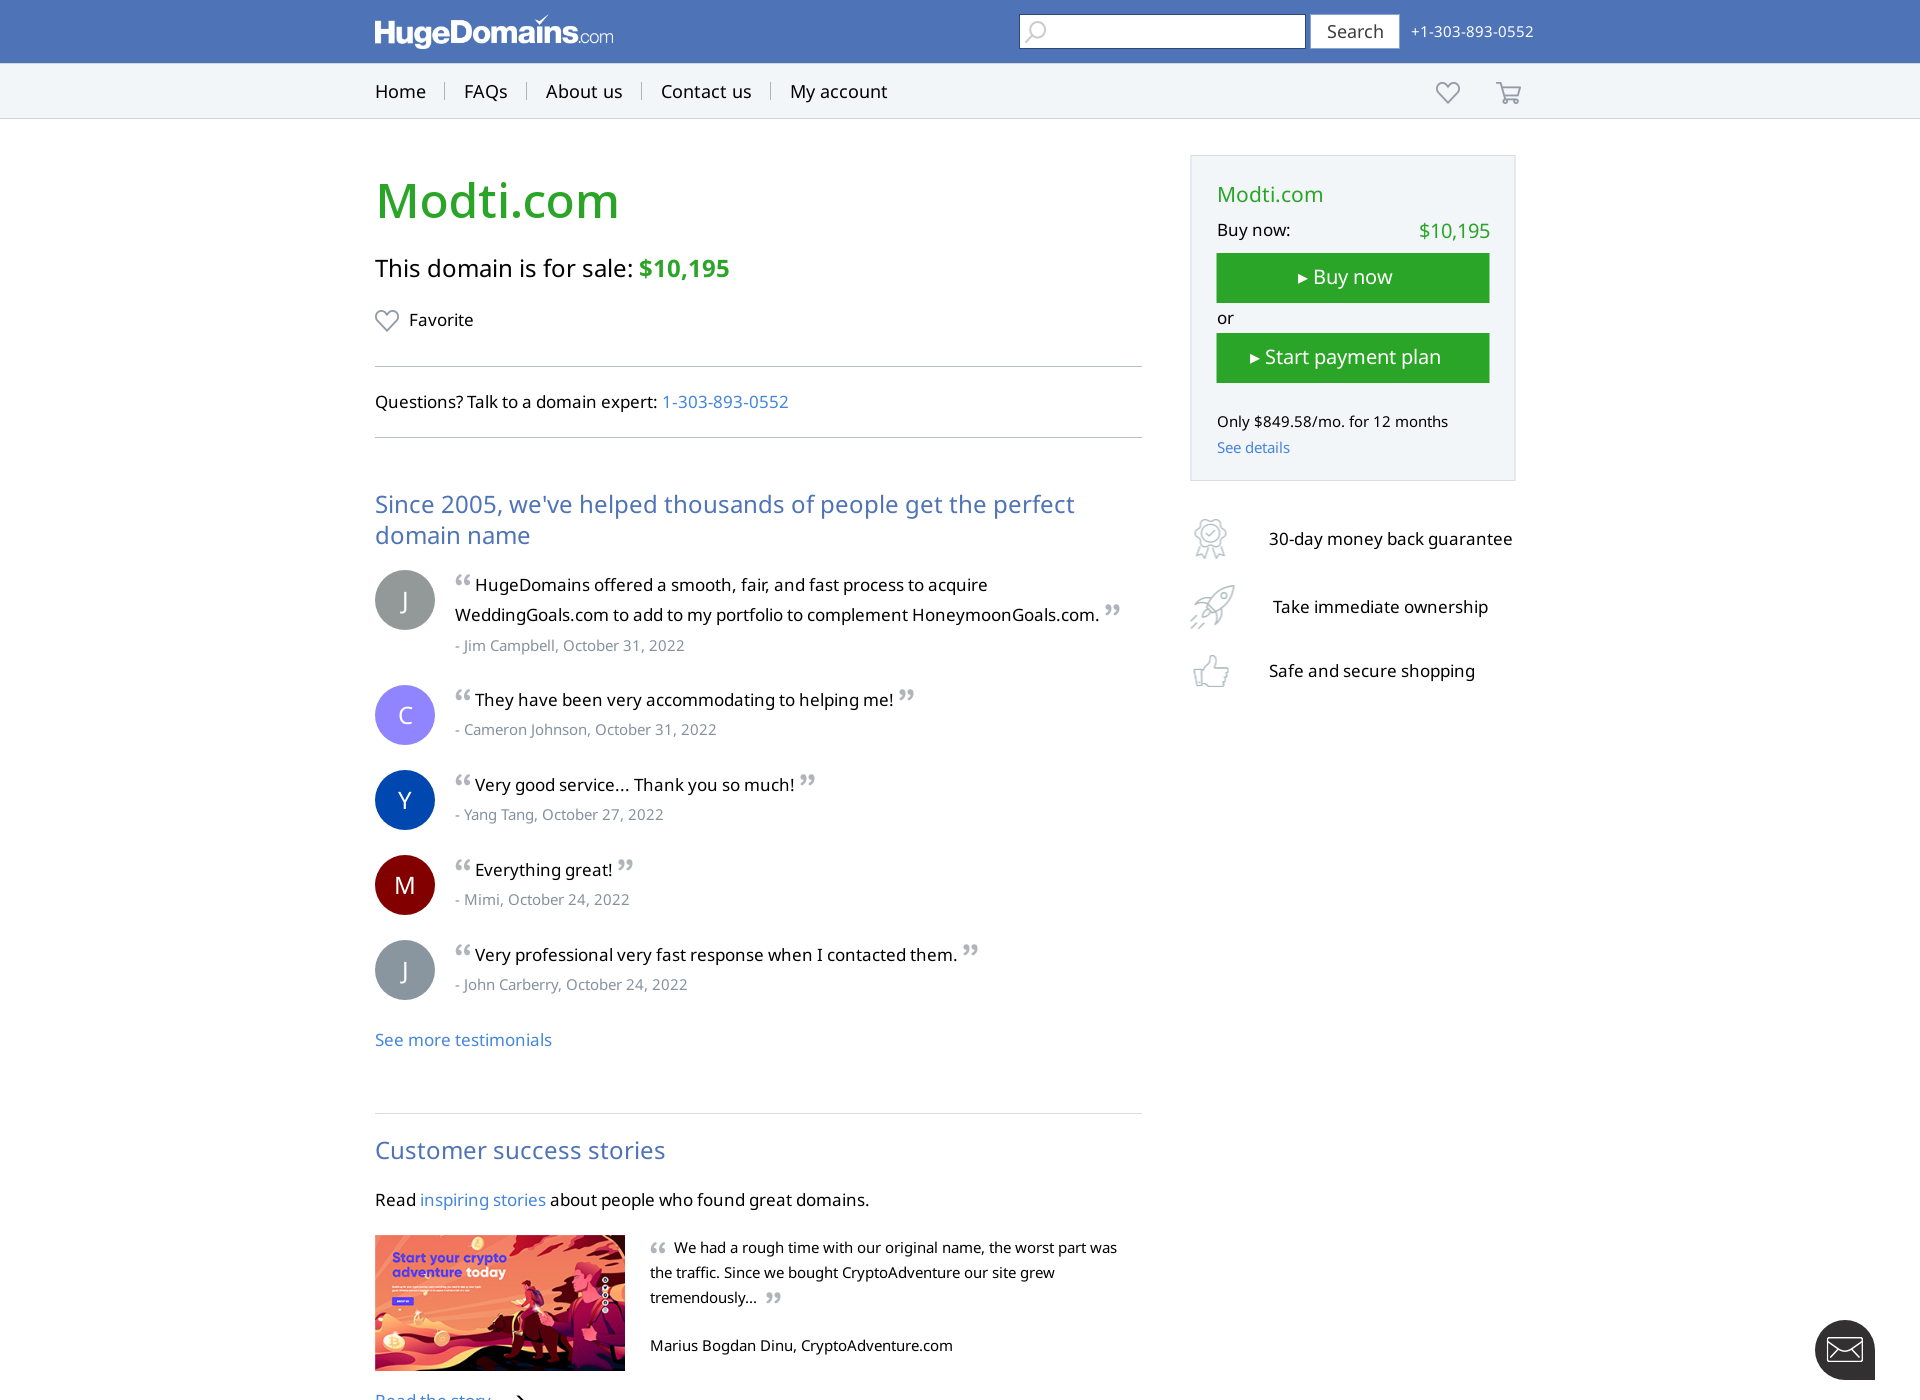Toggle the Favorite option for Modti.com
This screenshot has height=1400, width=1920.
tap(423, 321)
